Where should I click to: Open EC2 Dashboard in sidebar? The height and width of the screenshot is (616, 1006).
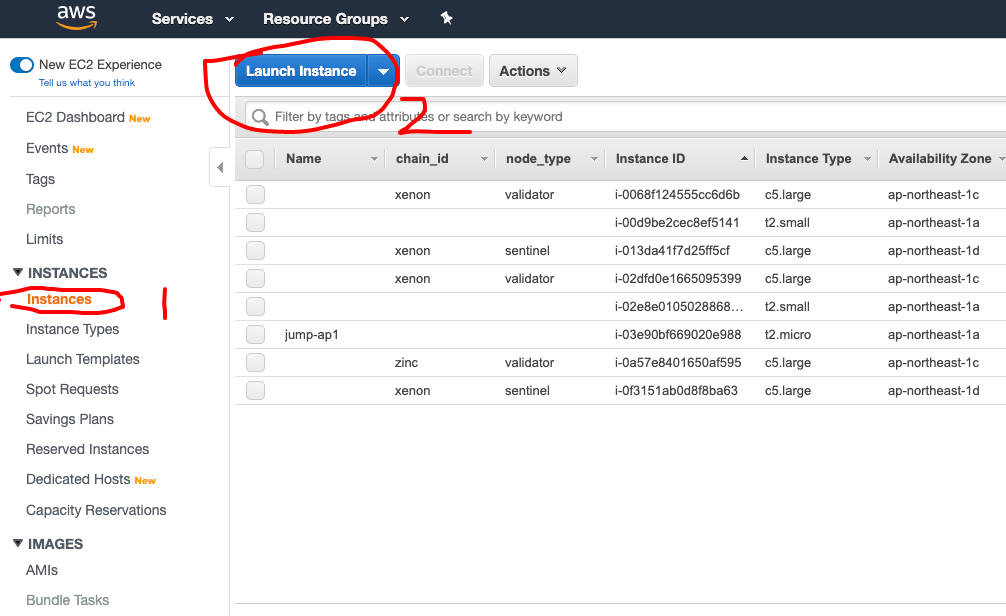coord(75,117)
